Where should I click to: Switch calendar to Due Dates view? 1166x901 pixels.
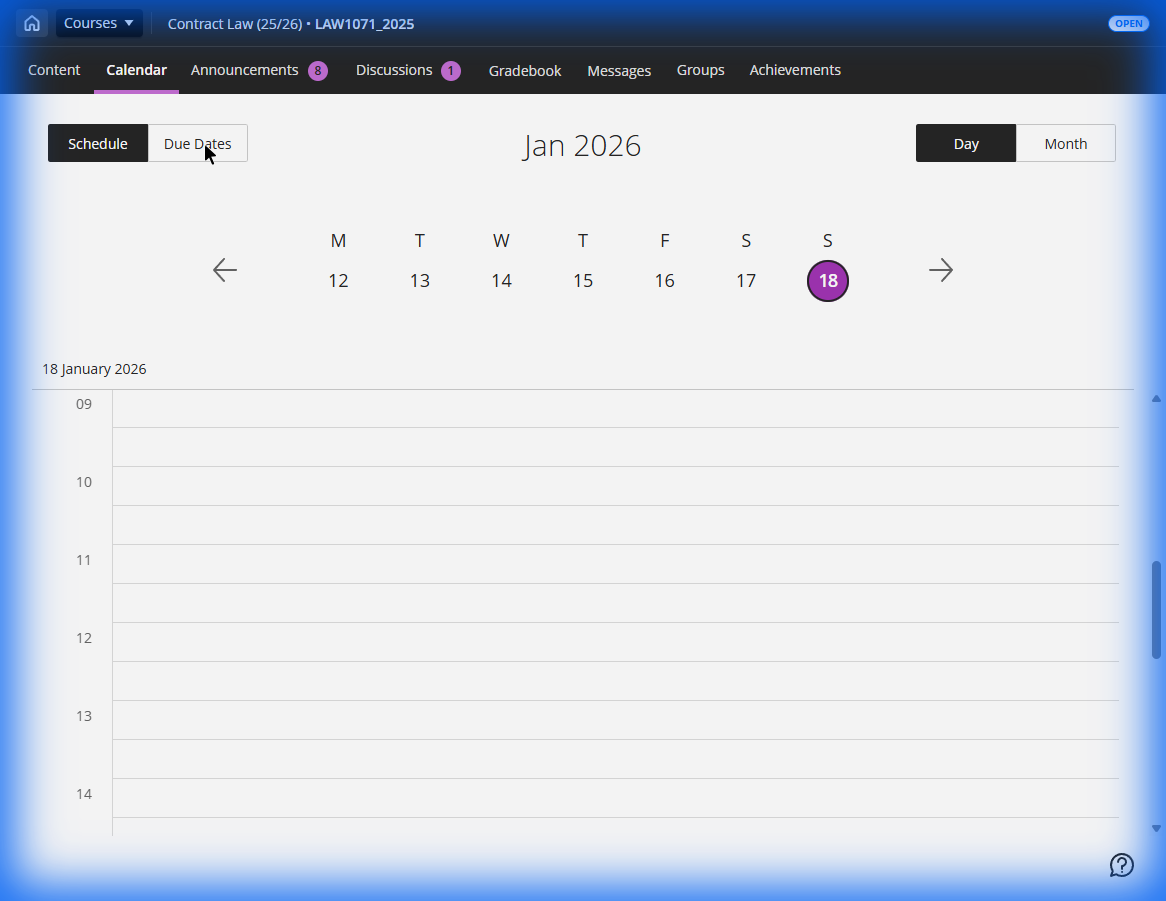(x=197, y=143)
